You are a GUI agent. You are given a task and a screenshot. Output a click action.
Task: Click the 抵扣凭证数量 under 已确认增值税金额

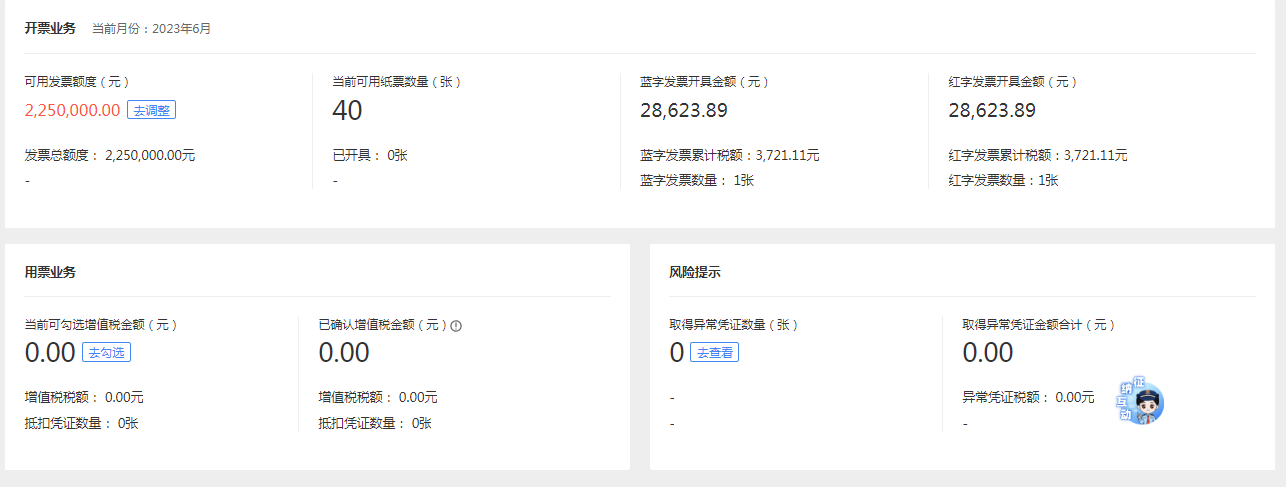pyautogui.click(x=375, y=423)
